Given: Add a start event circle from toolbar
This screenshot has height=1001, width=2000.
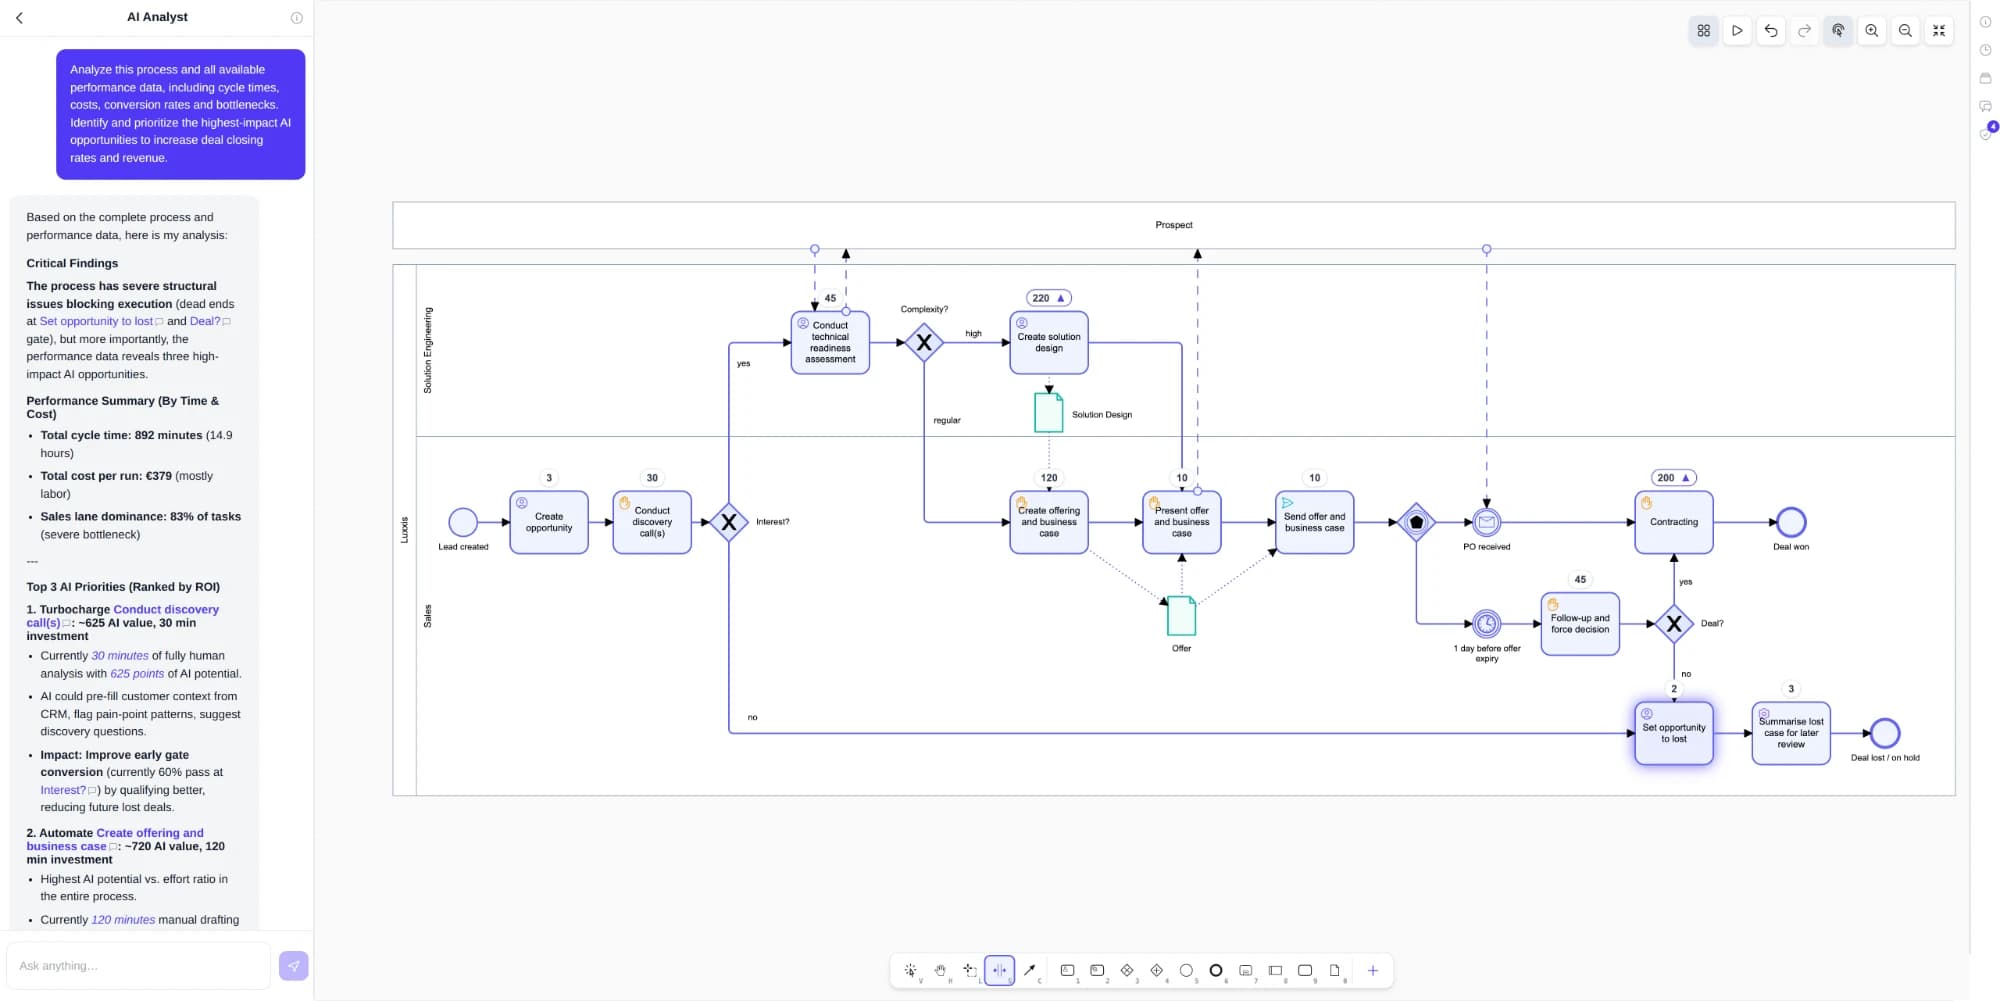Looking at the screenshot, I should tap(1186, 970).
